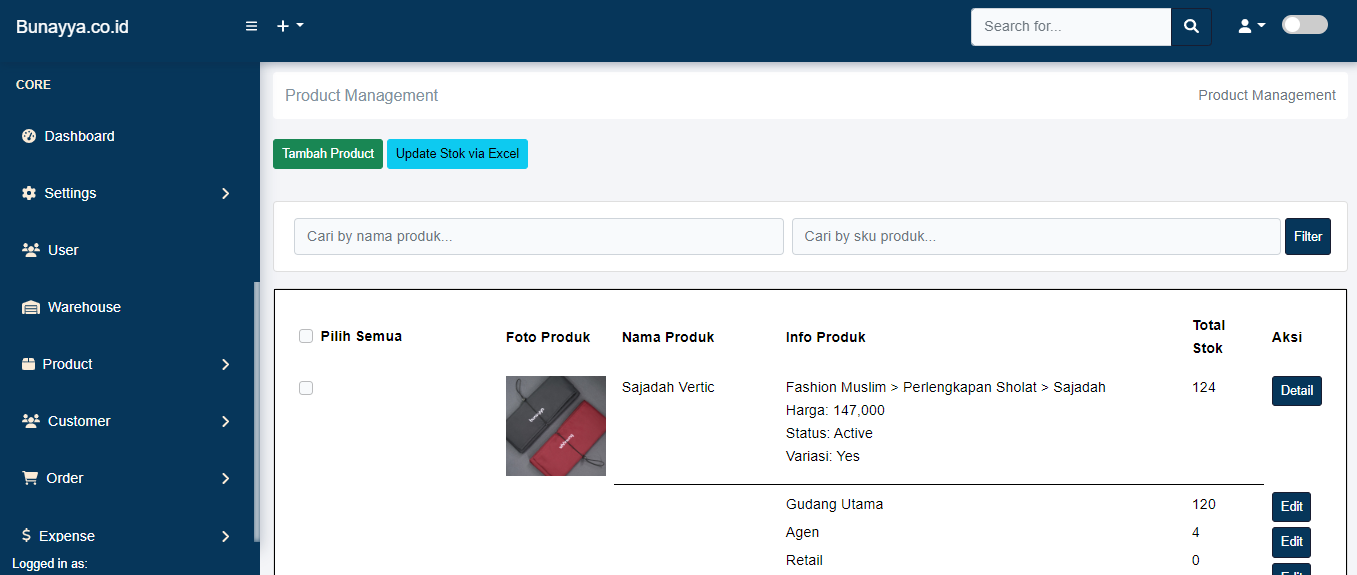
Task: Click the Customer people icon
Action: [31, 421]
